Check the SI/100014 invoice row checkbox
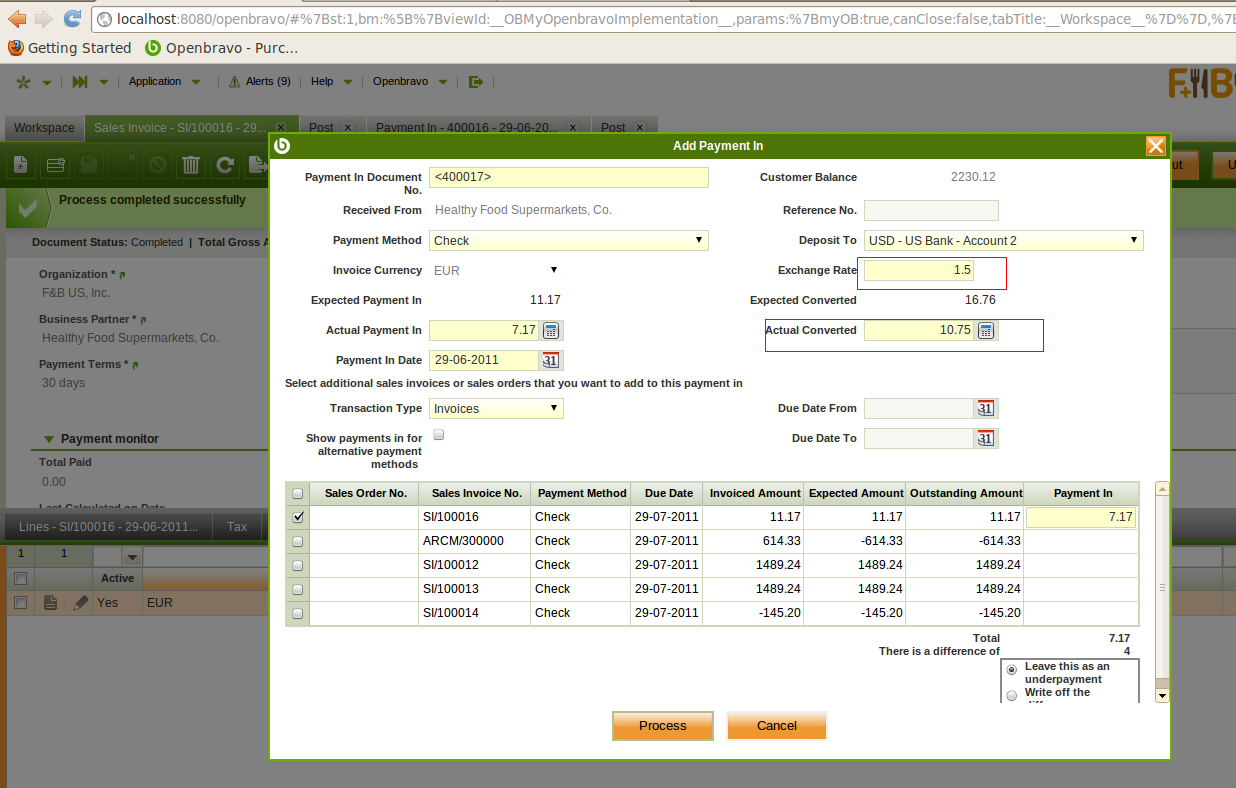Image resolution: width=1236 pixels, height=788 pixels. [297, 613]
